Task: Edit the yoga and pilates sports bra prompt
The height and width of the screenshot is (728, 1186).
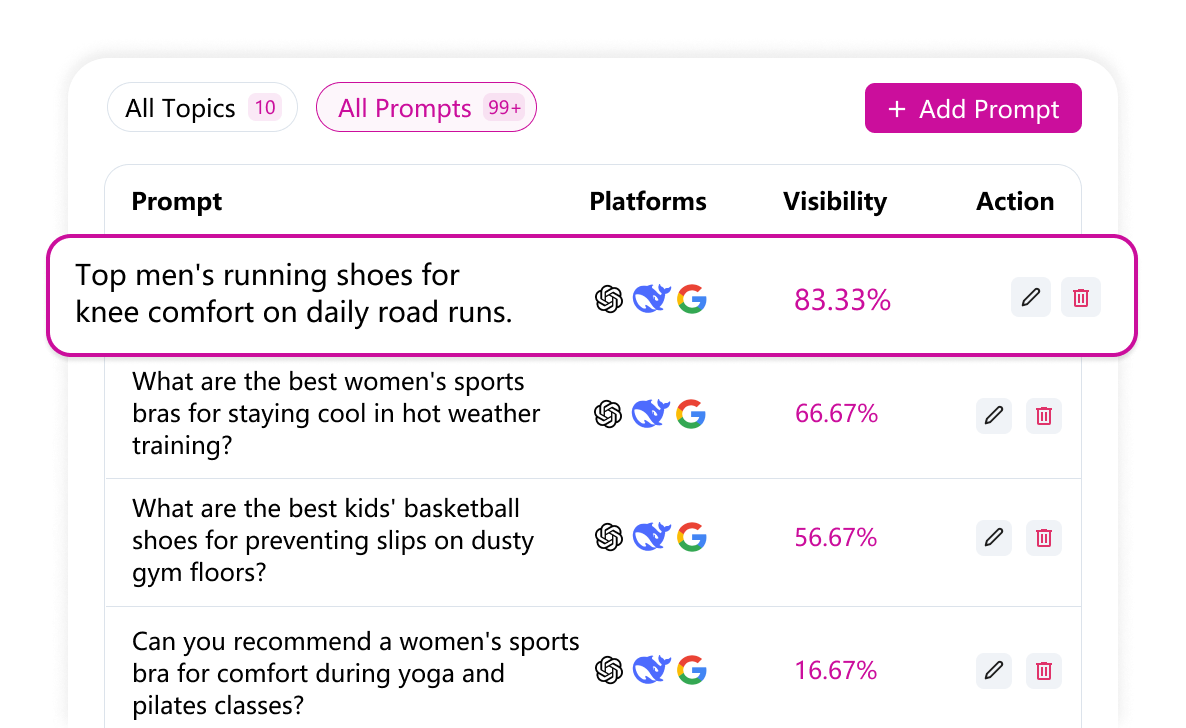Action: tap(994, 670)
